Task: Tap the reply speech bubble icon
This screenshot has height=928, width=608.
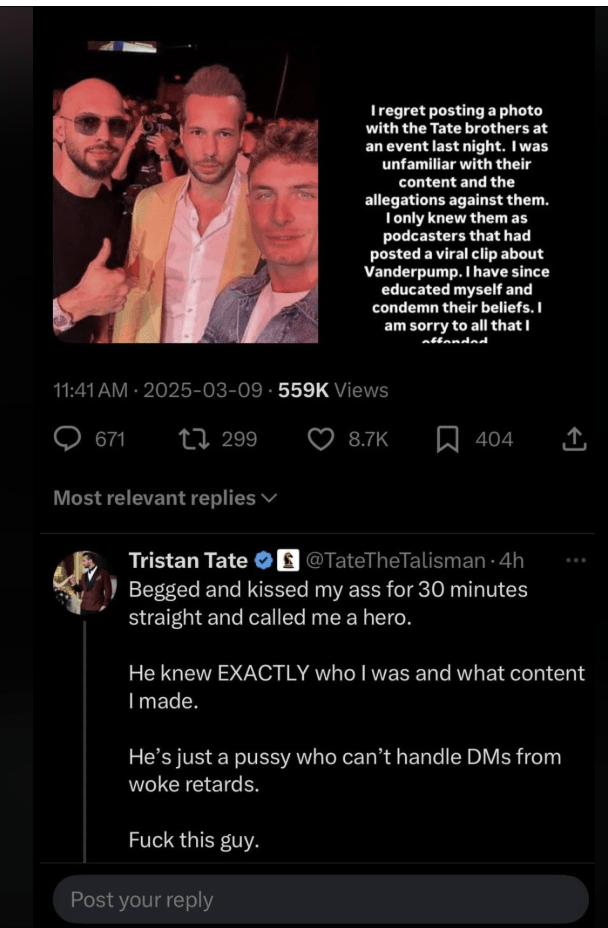Action: pos(68,439)
